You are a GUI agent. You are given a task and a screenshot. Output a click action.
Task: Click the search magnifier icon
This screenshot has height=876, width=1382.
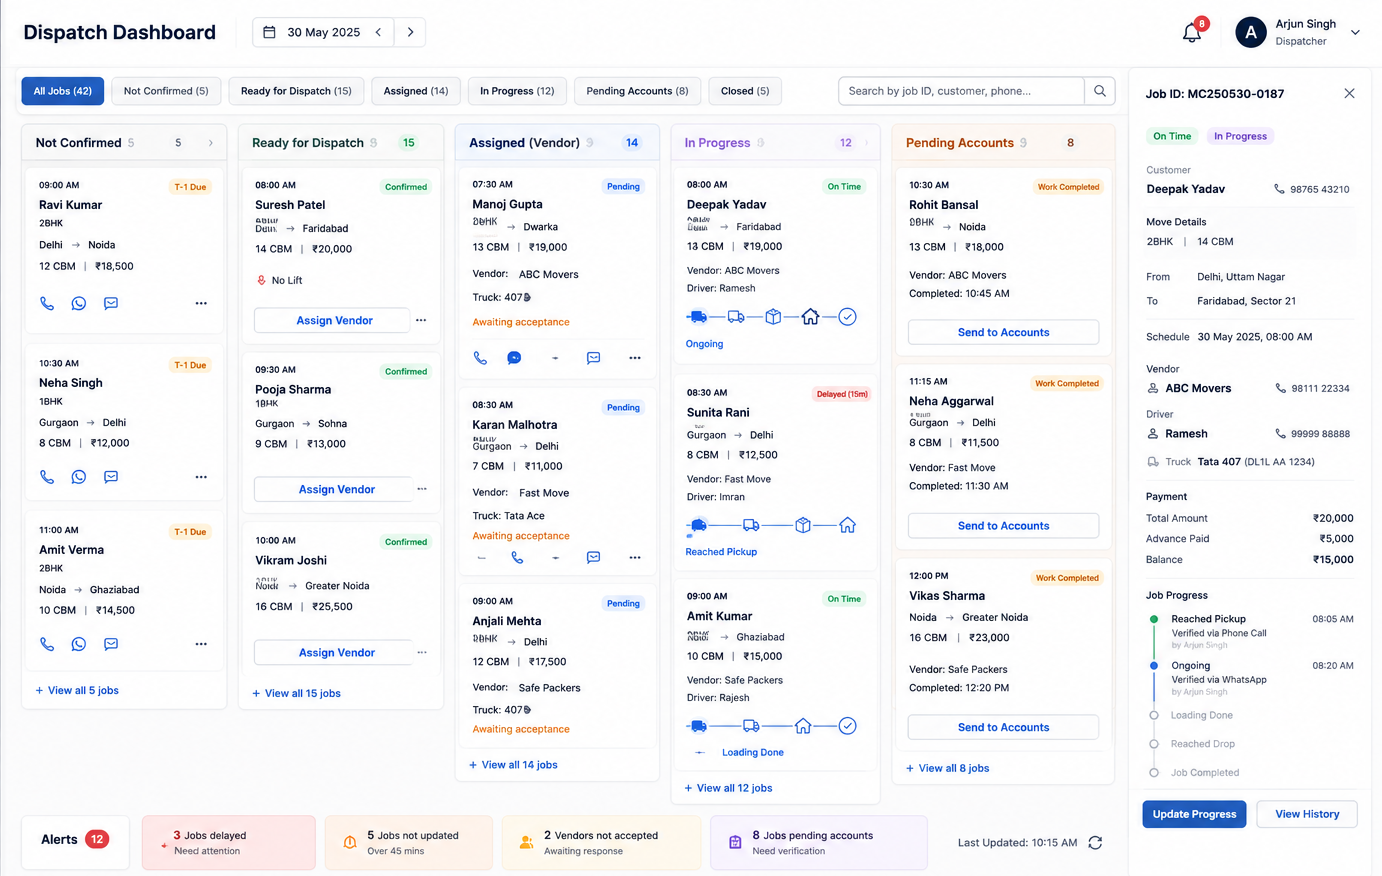(1100, 91)
